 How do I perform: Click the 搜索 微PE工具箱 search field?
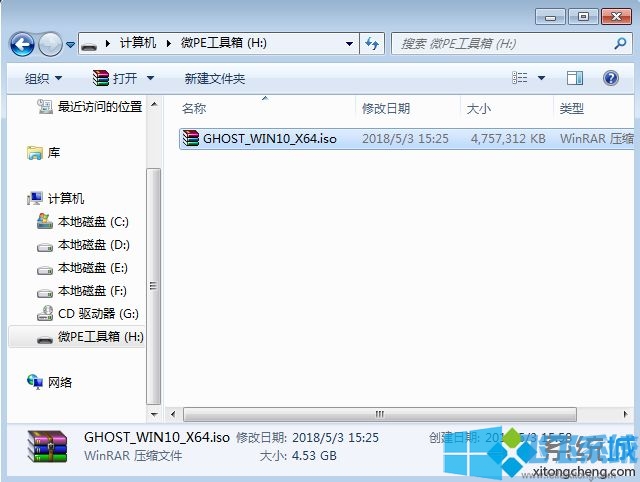tap(505, 44)
